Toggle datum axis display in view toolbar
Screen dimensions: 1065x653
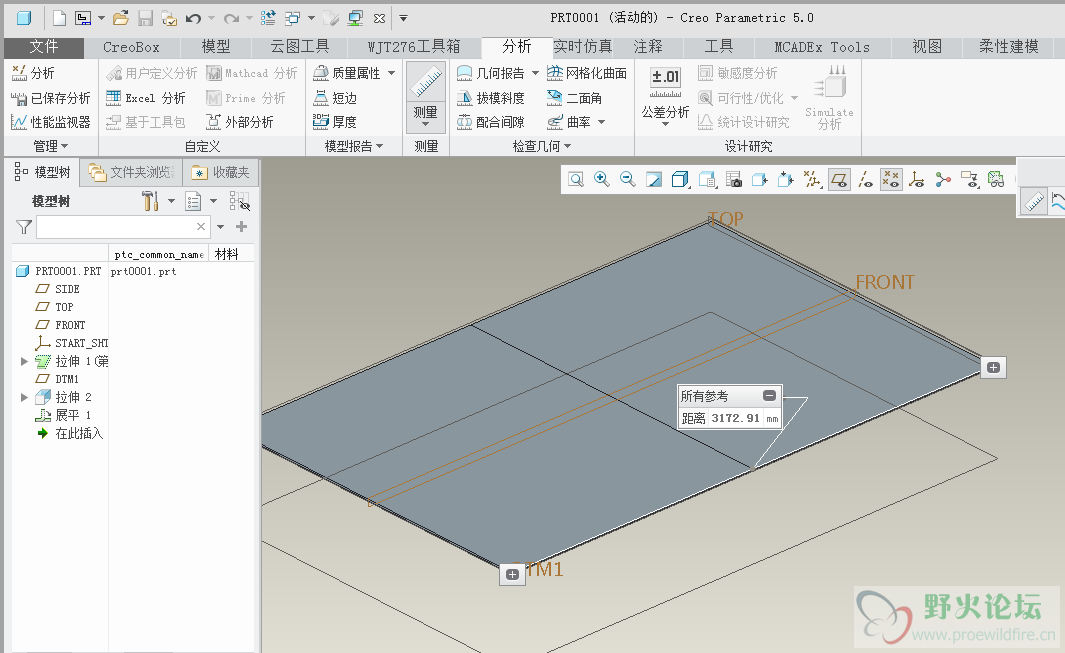865,179
